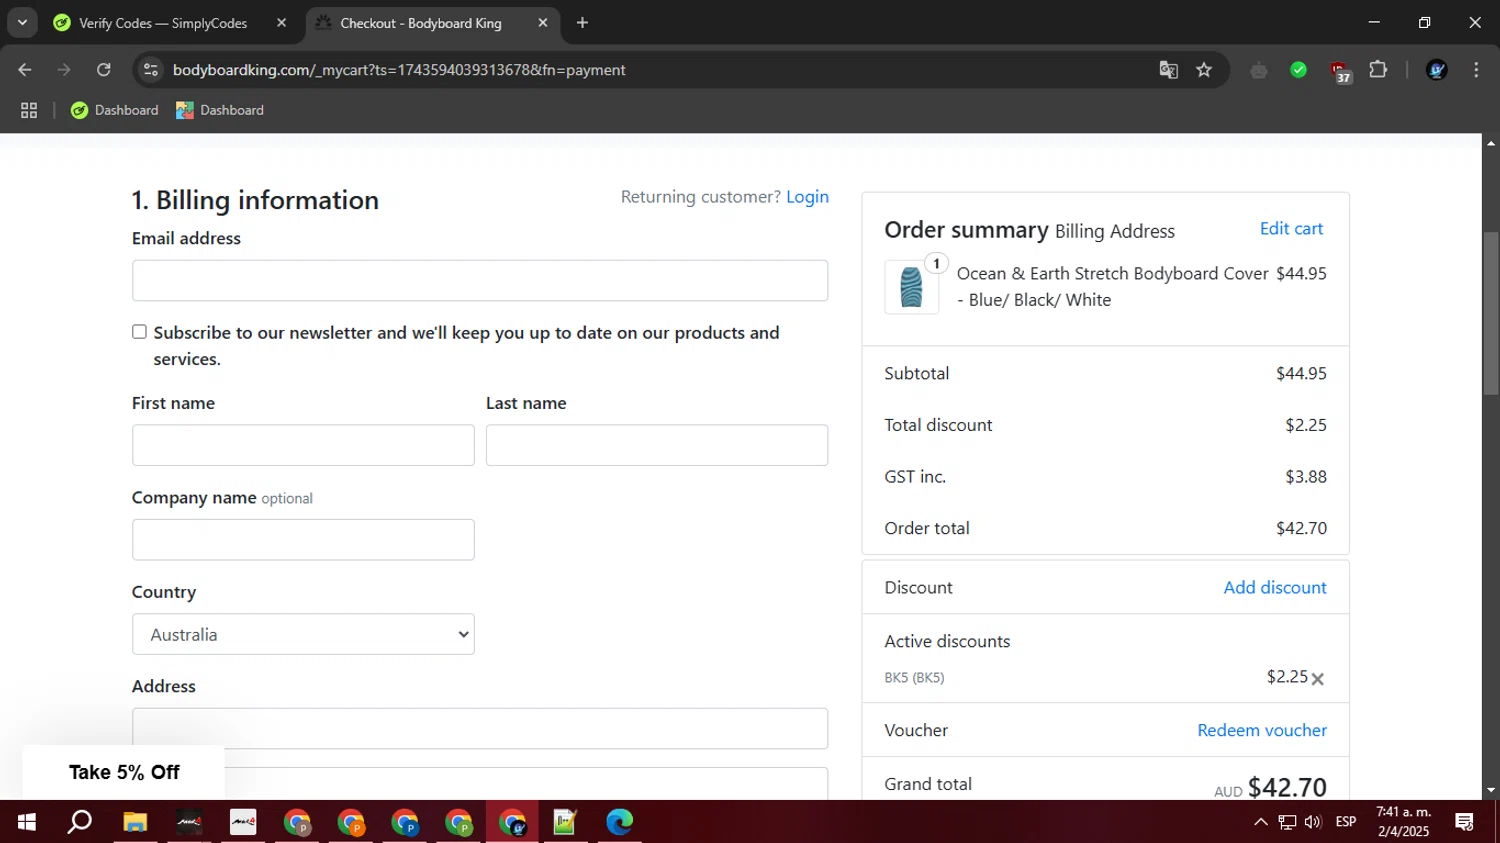Click the bodyboard cover product thumbnail

(911, 288)
